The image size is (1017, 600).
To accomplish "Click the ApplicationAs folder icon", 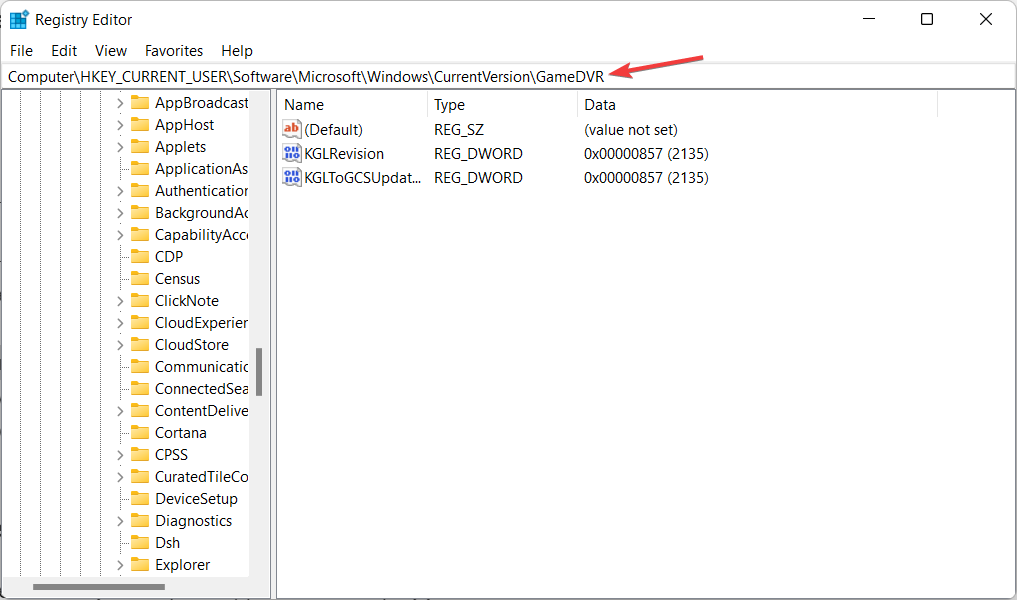I will (x=139, y=169).
